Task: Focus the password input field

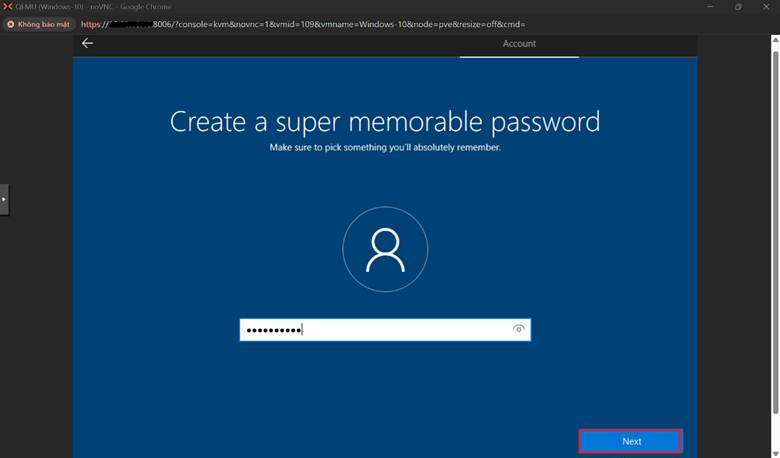Action: coord(400,330)
